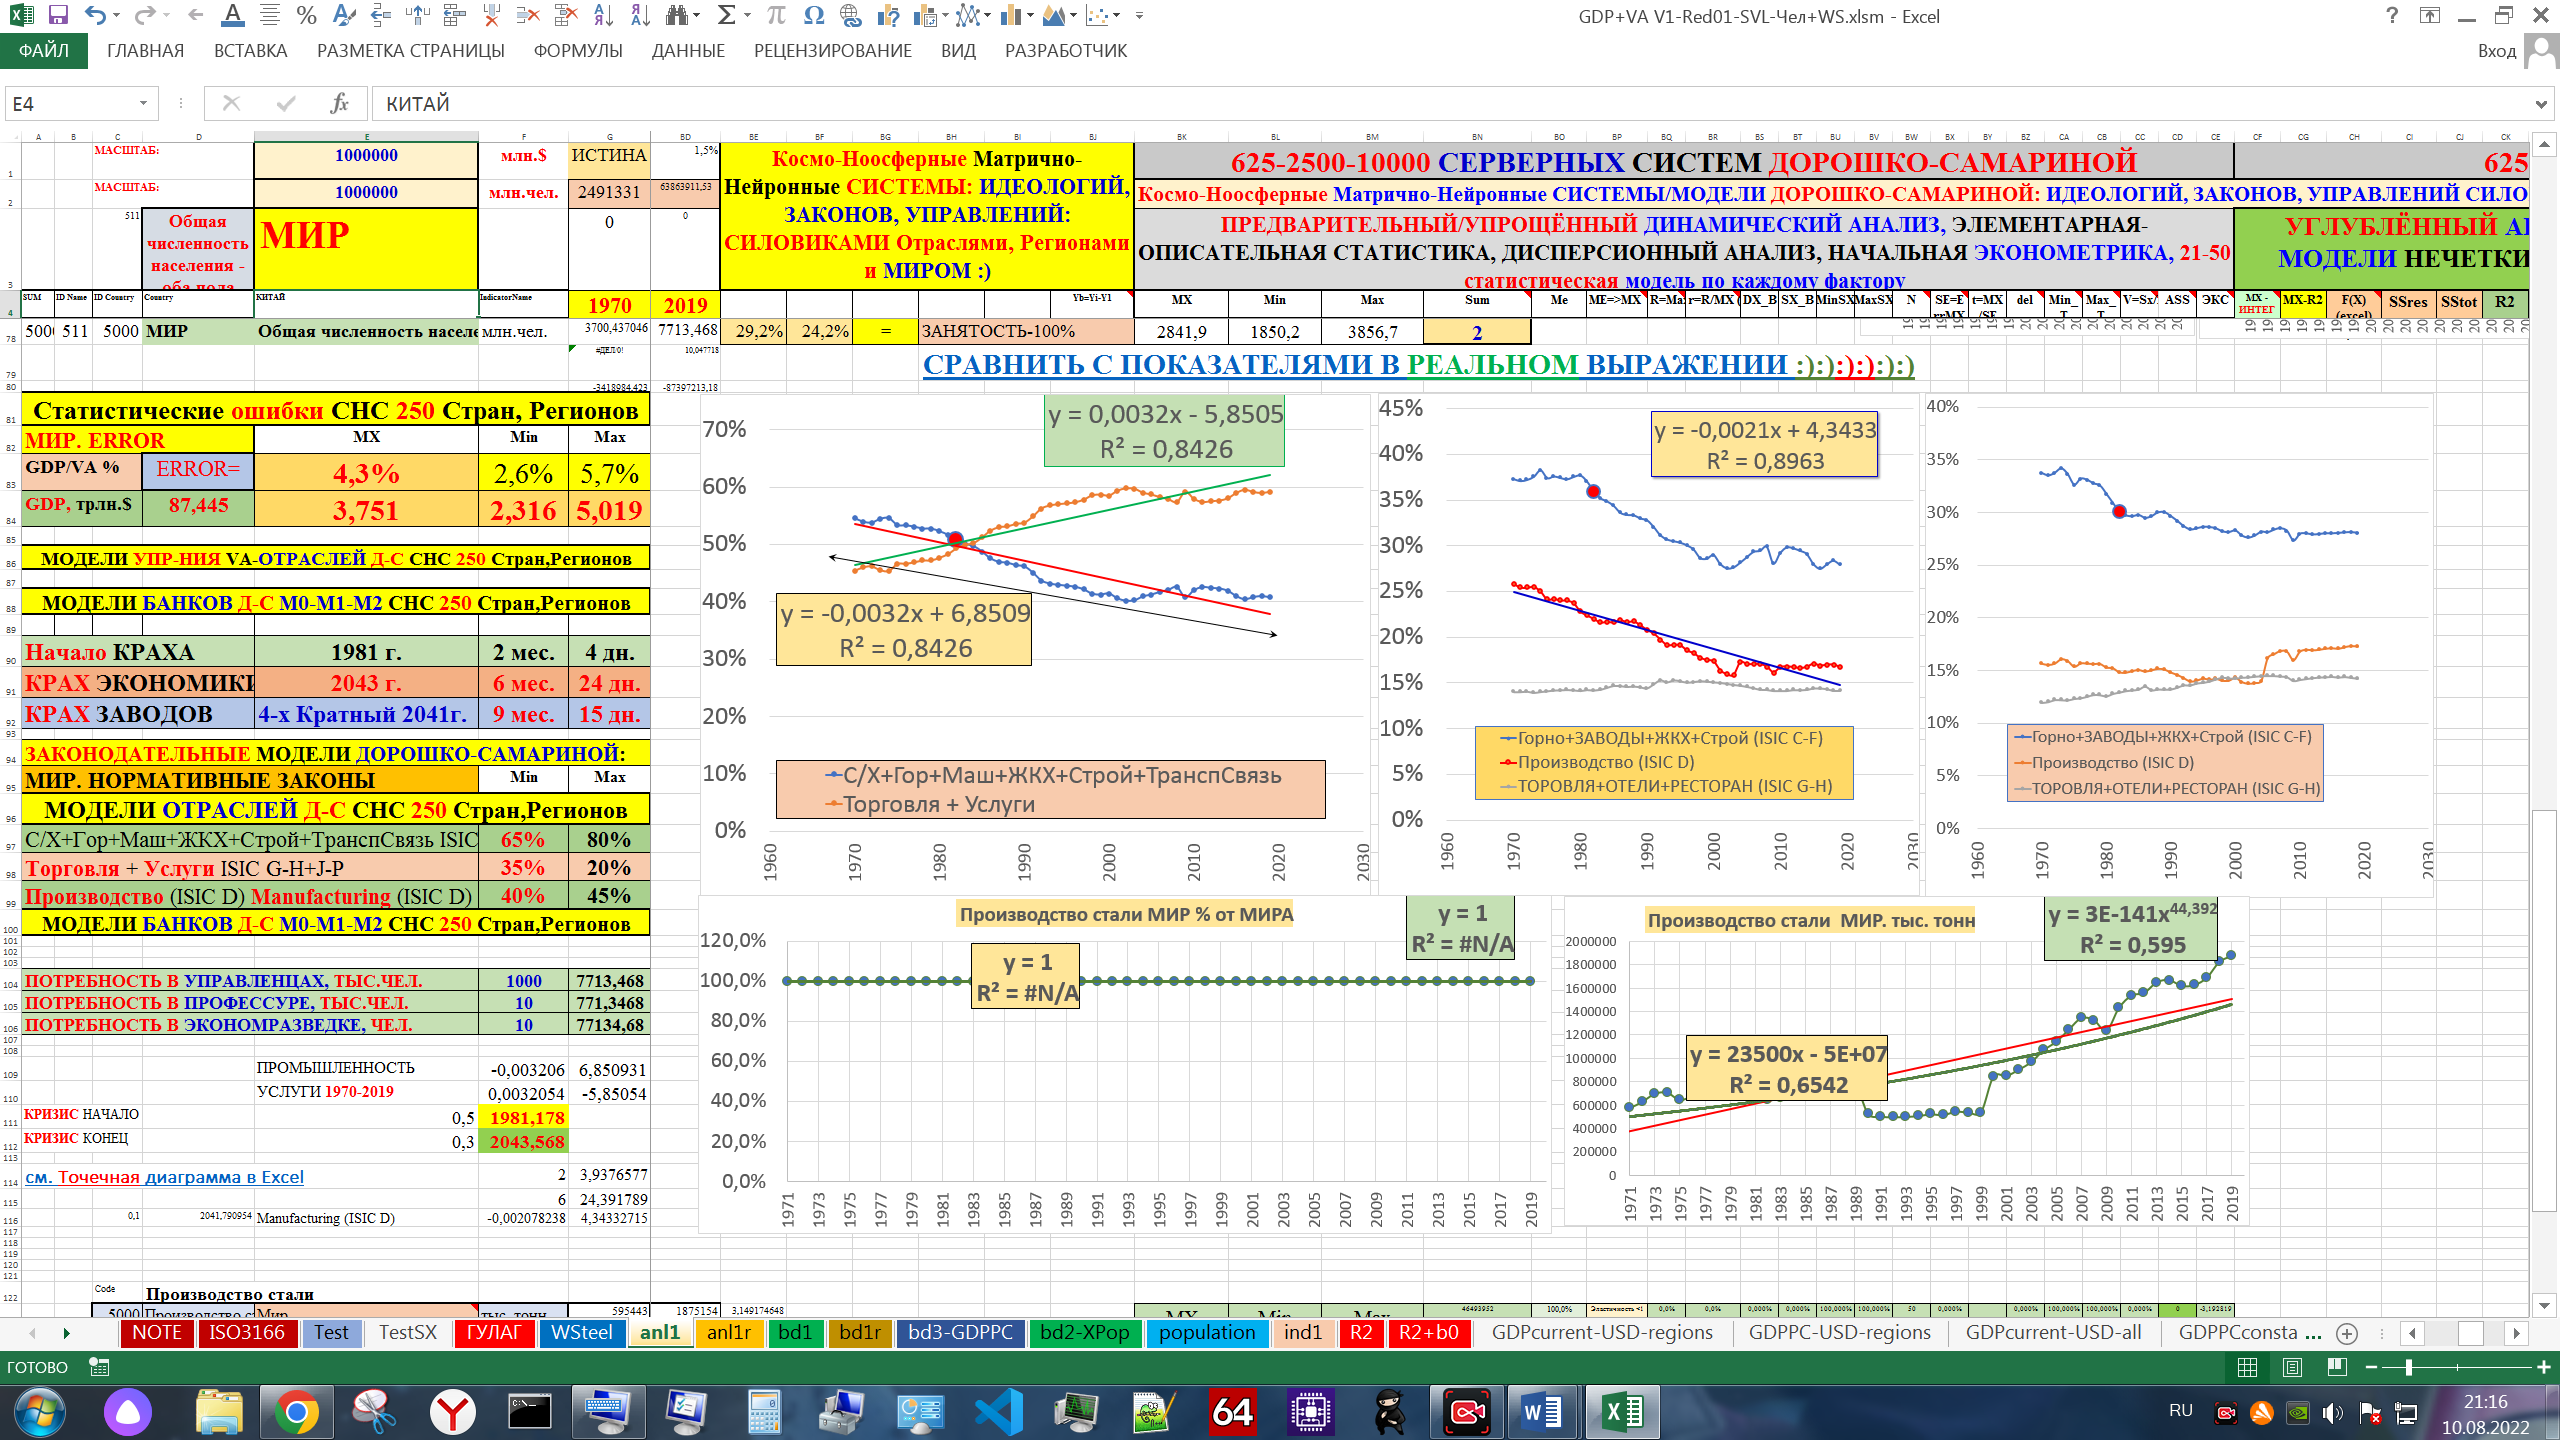Sort ascending with the A-Я icon
This screenshot has width=2560, height=1440.
click(603, 15)
